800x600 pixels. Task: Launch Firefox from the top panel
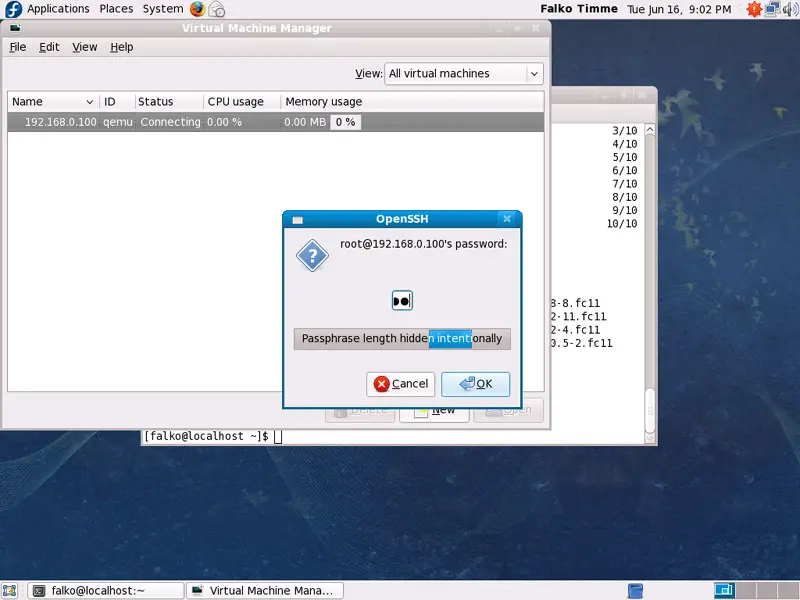197,9
